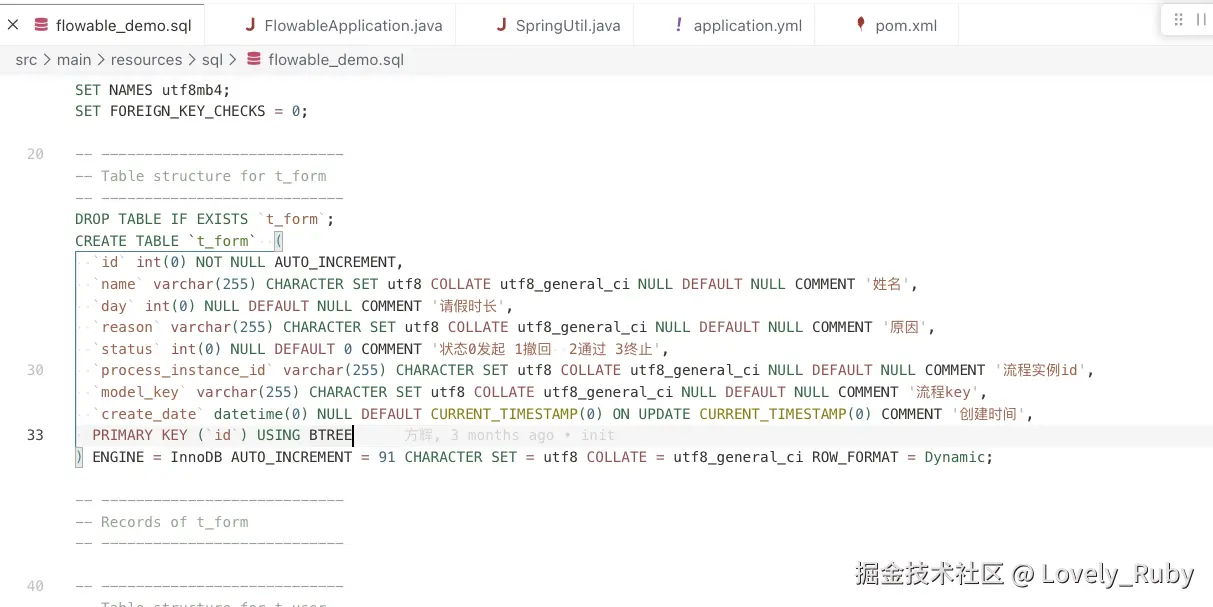Click the AUTO_INCREMENT value 91
The height and width of the screenshot is (607, 1213).
[387, 457]
